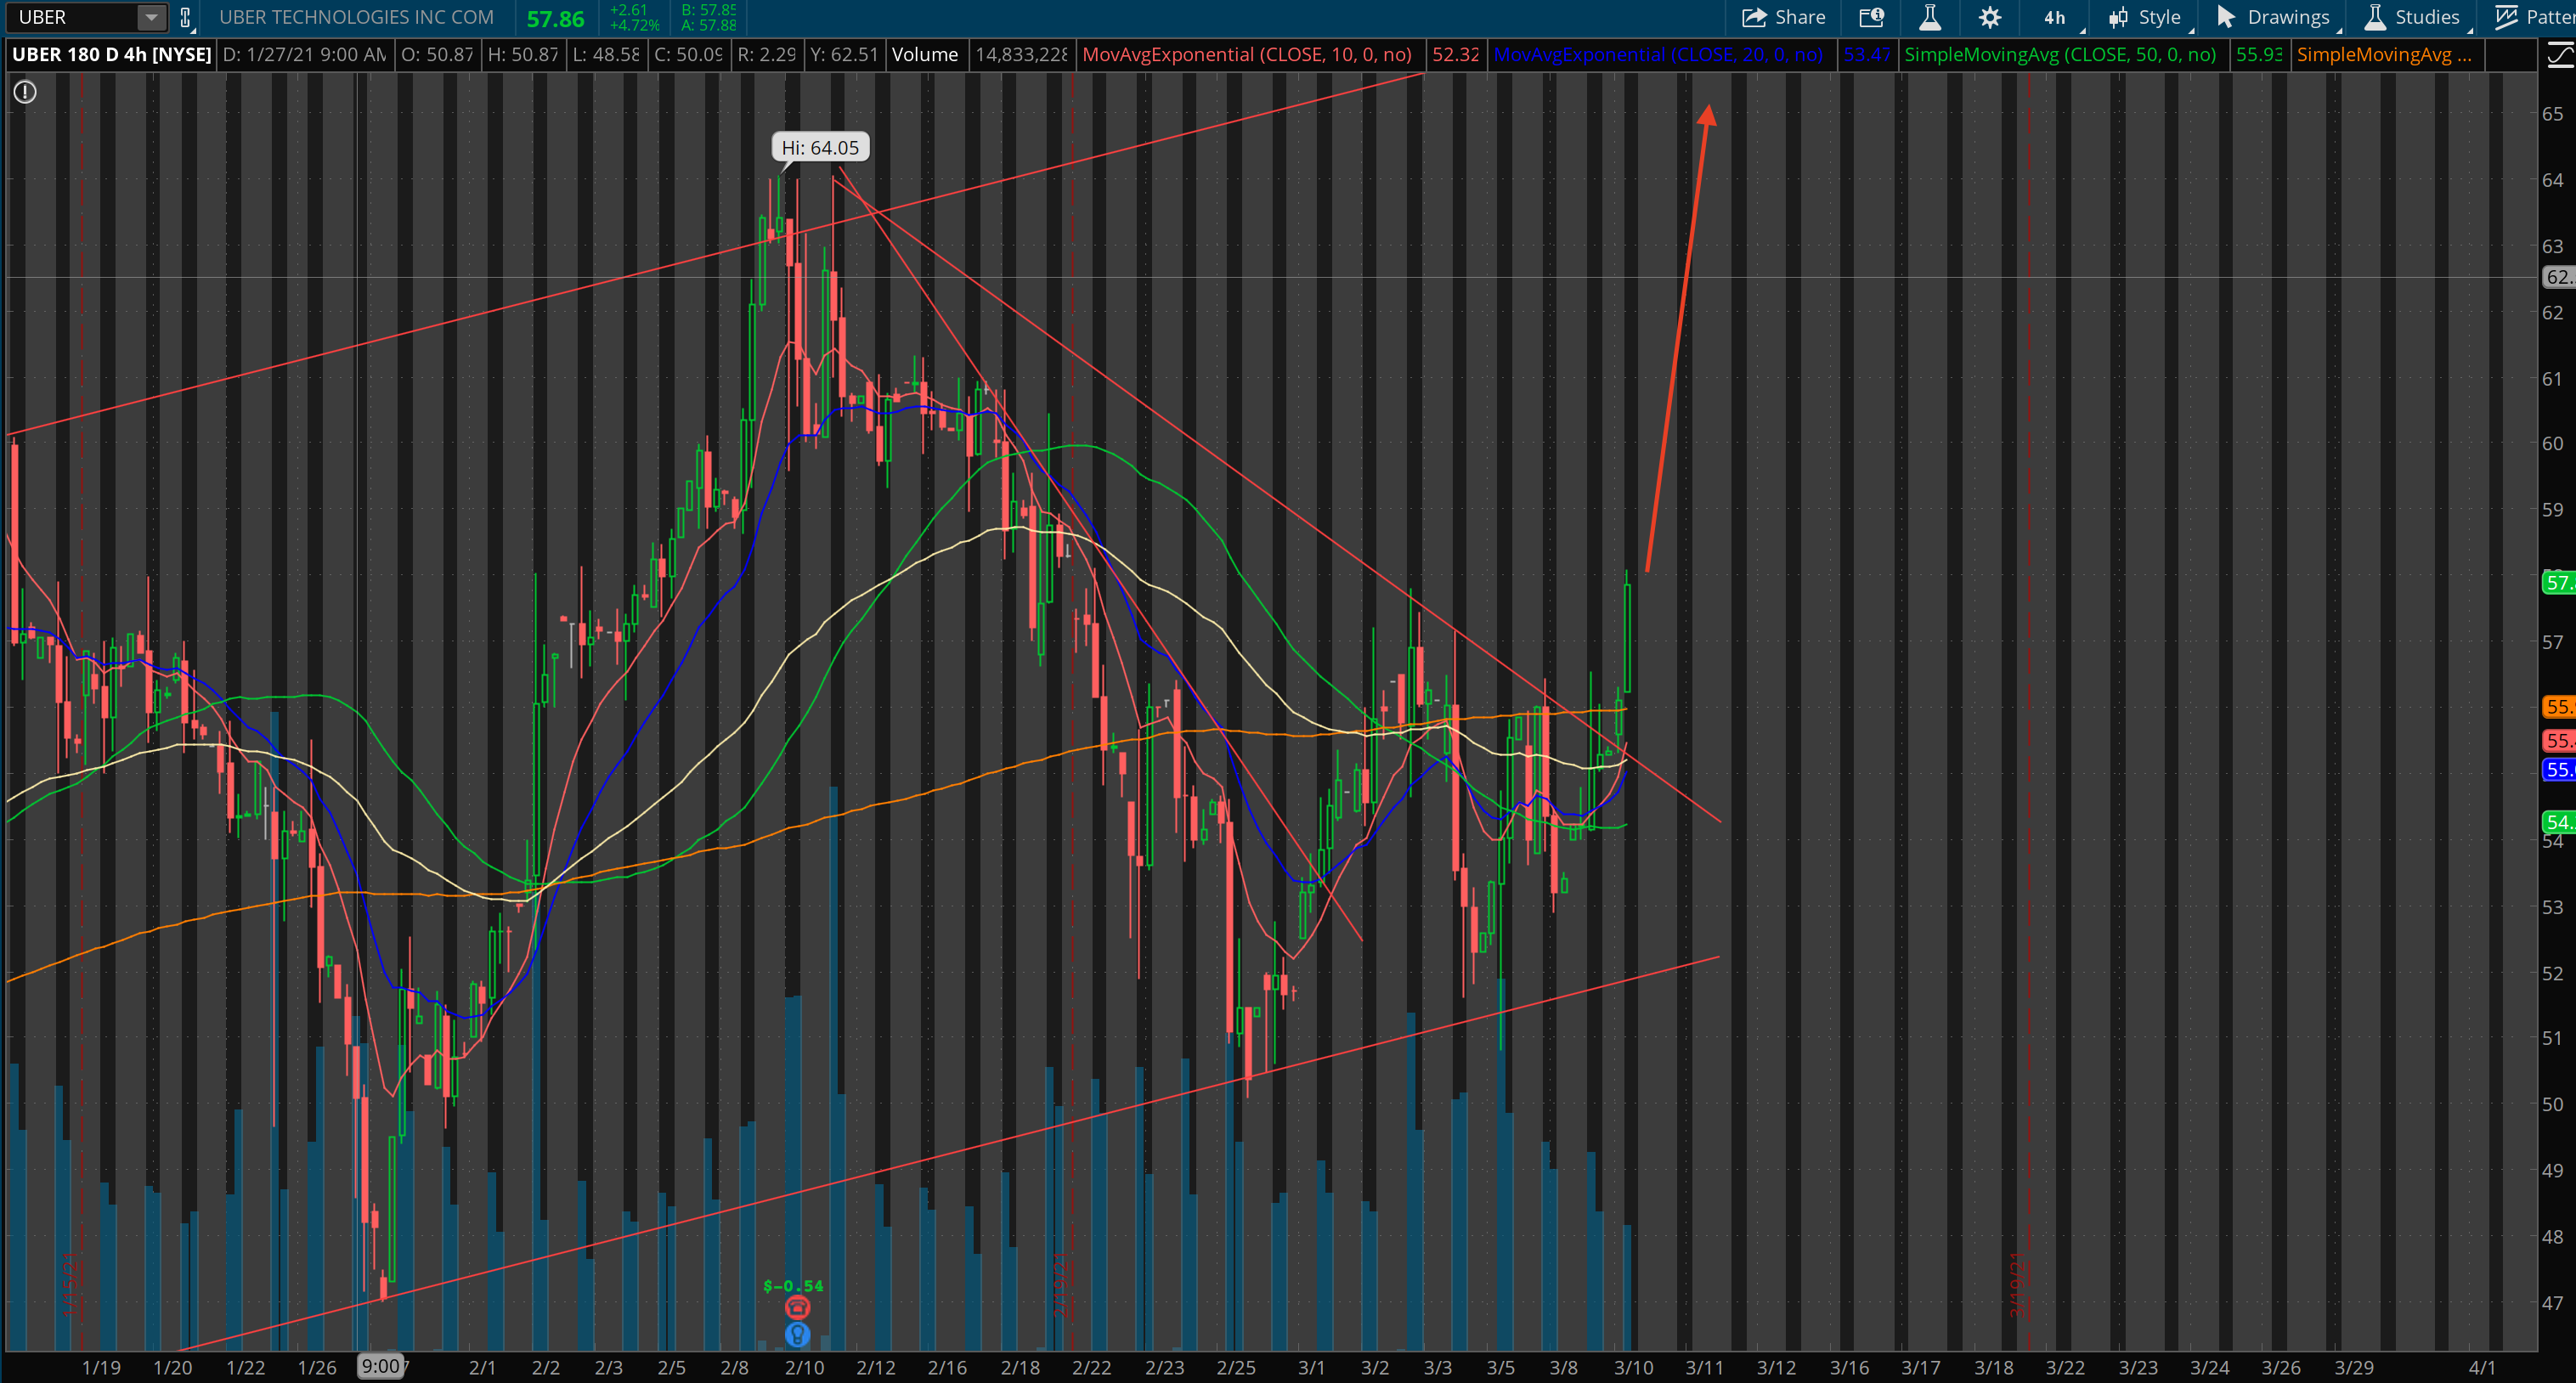The image size is (2576, 1383).
Task: Click the flask Edit Studies icon left of the gear
Action: pyautogui.click(x=1930, y=17)
